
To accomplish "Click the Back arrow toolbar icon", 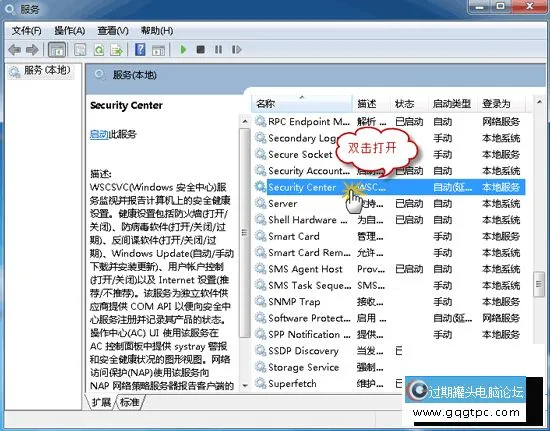I will [x=14, y=50].
